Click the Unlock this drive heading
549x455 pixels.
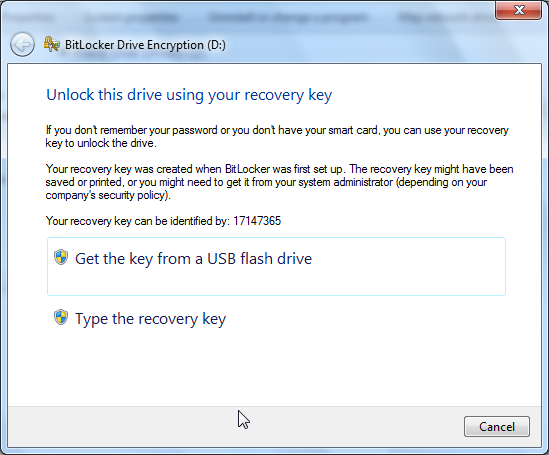[x=189, y=95]
